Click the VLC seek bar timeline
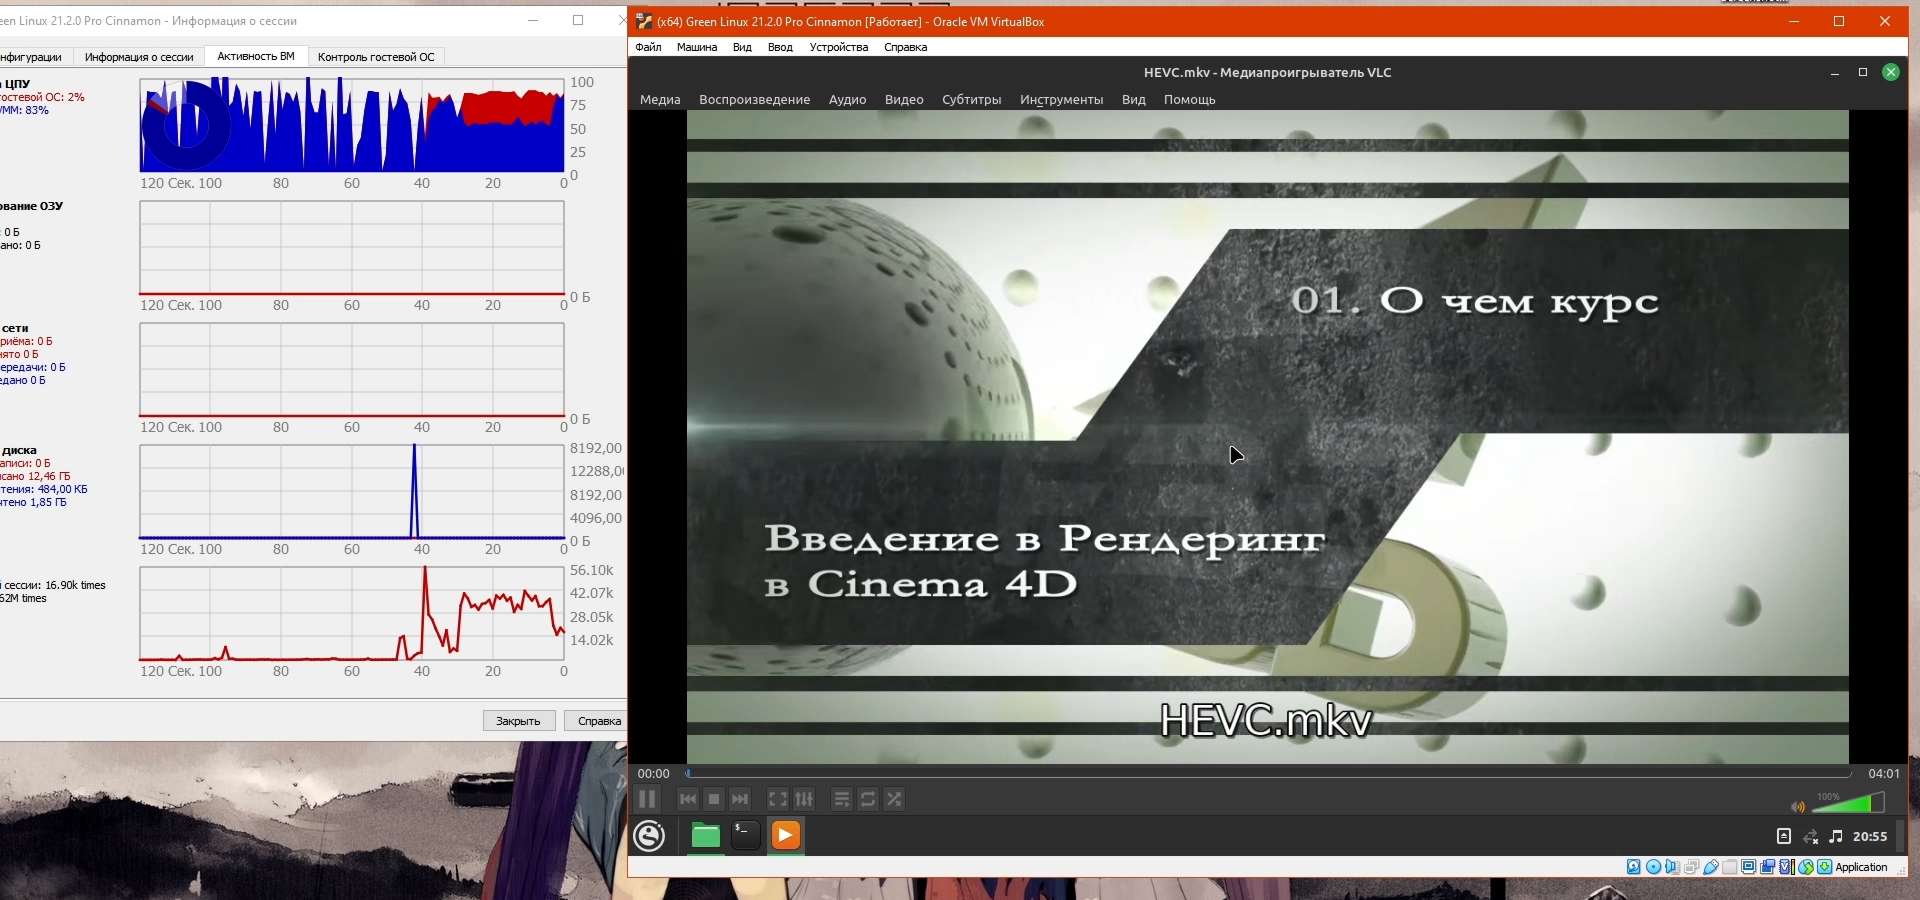1920x900 pixels. tap(1268, 773)
